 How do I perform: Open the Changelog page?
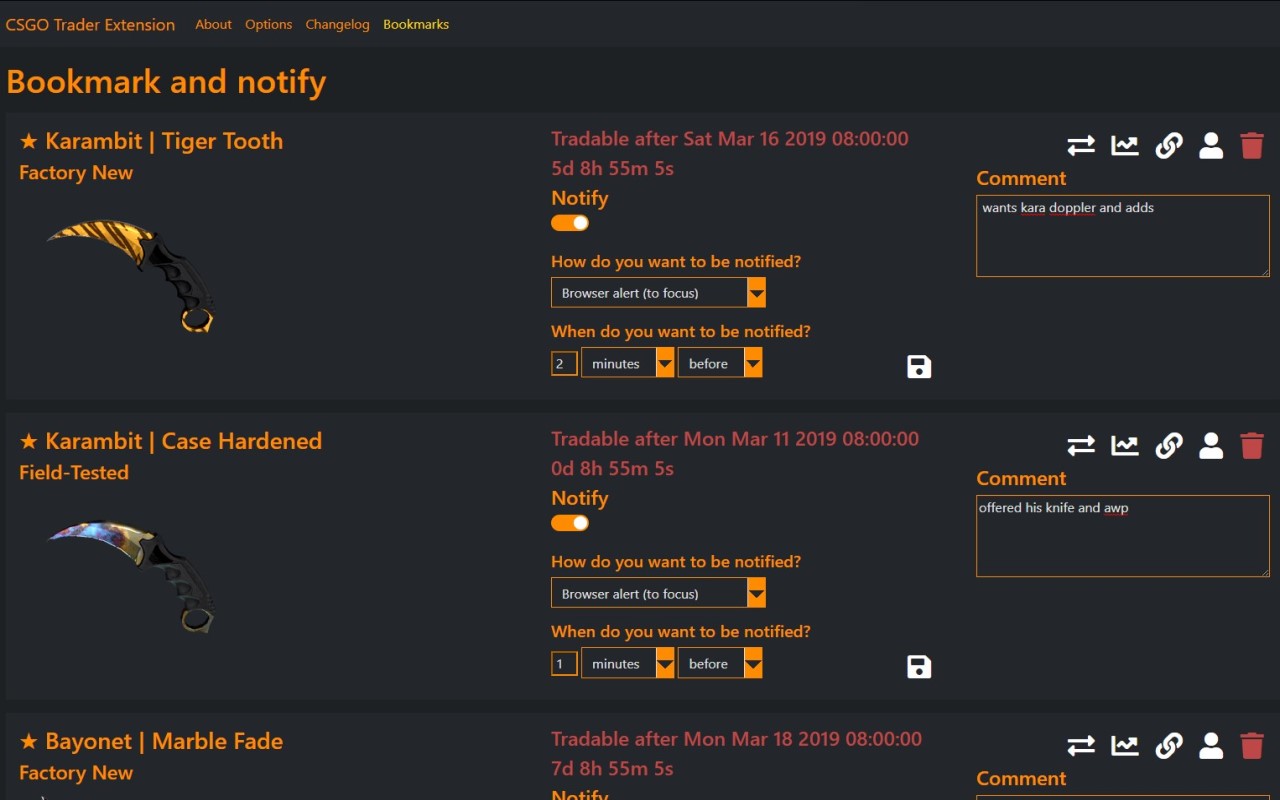[337, 24]
